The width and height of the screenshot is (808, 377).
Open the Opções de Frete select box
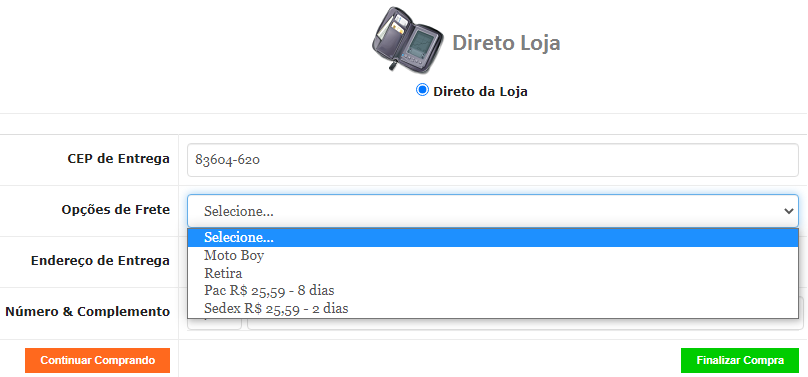pyautogui.click(x=493, y=211)
